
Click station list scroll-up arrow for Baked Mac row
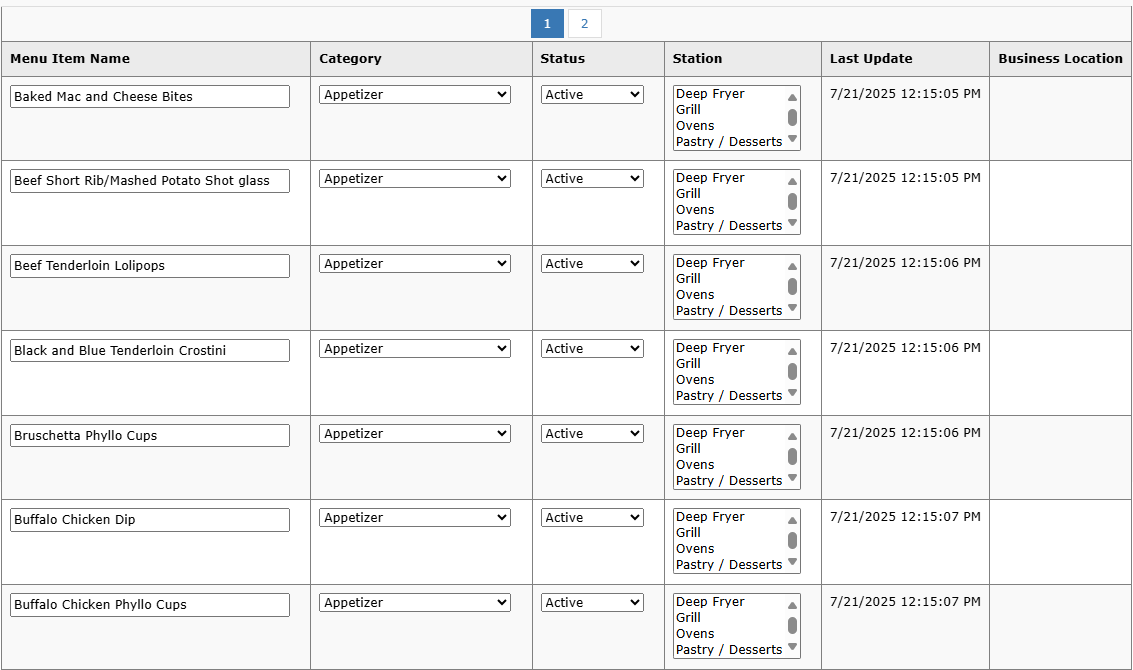point(793,97)
